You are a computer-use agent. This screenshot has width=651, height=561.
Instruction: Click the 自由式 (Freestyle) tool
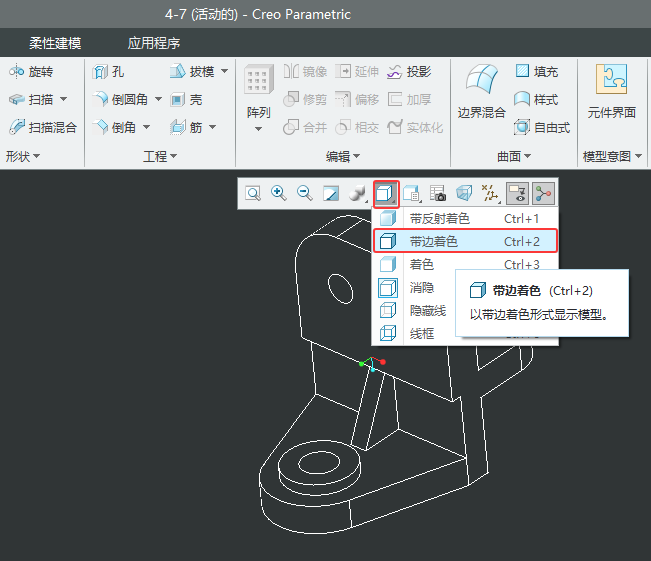point(542,127)
